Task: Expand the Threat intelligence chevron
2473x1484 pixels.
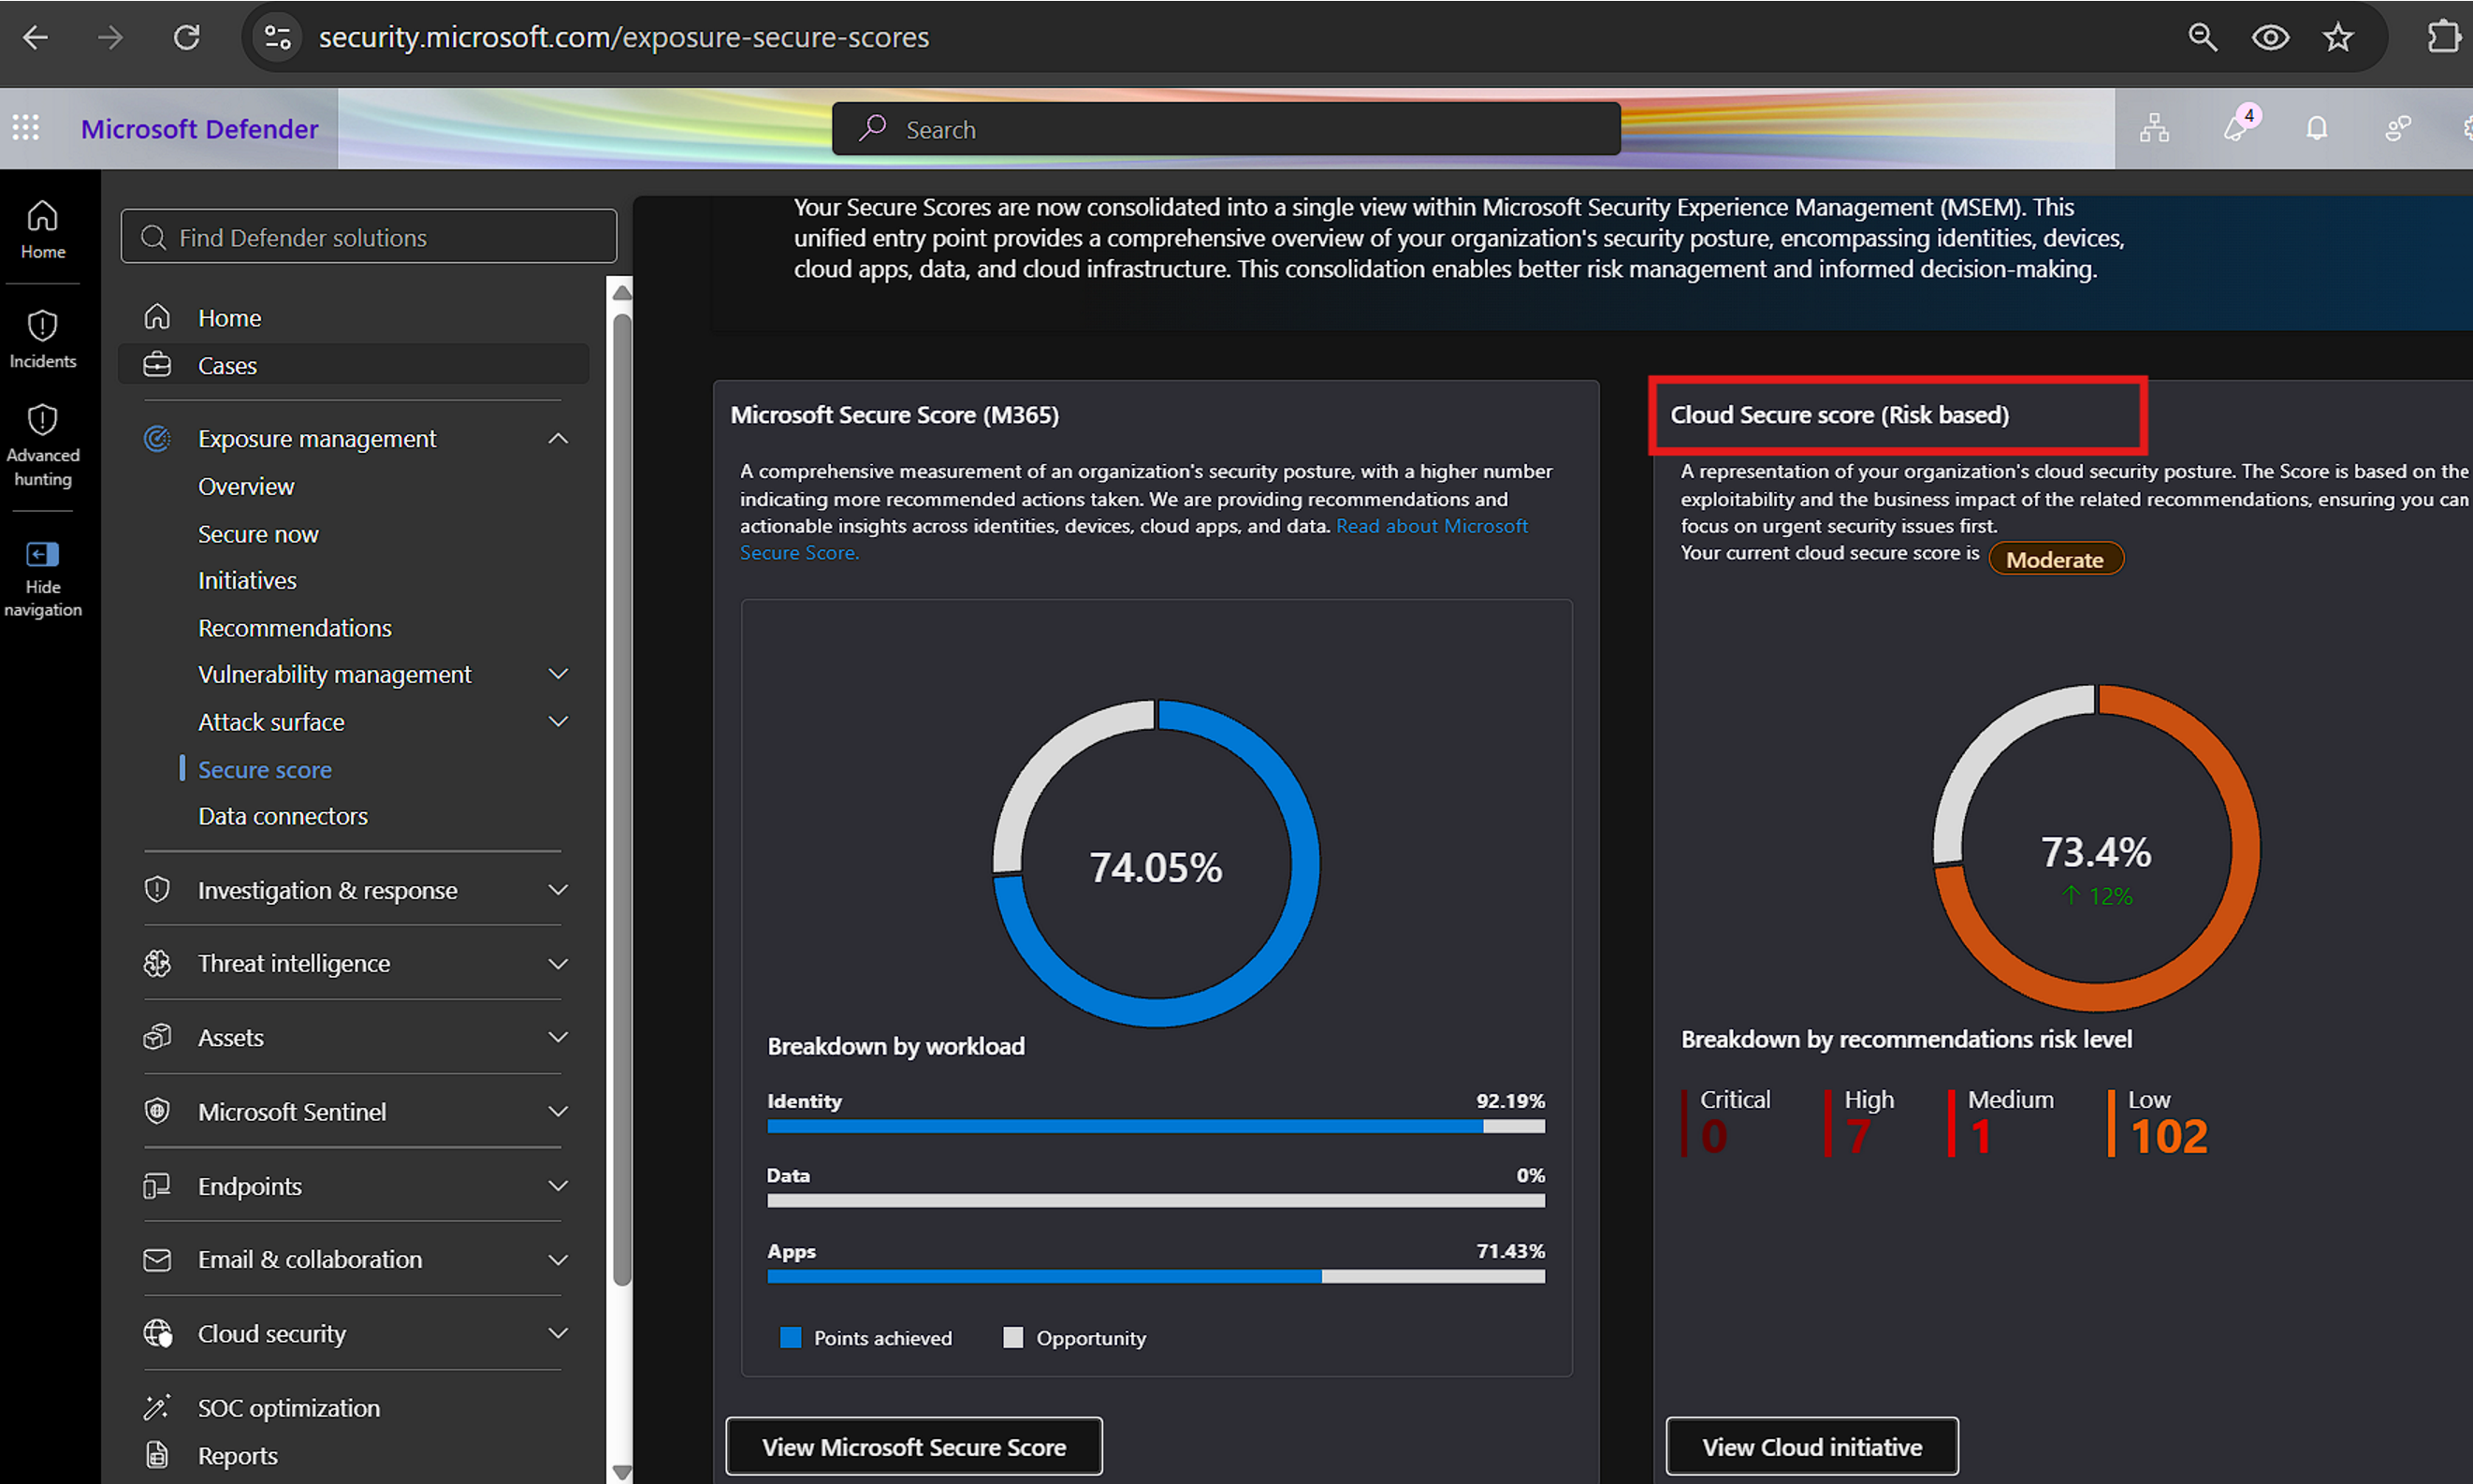Action: [558, 963]
